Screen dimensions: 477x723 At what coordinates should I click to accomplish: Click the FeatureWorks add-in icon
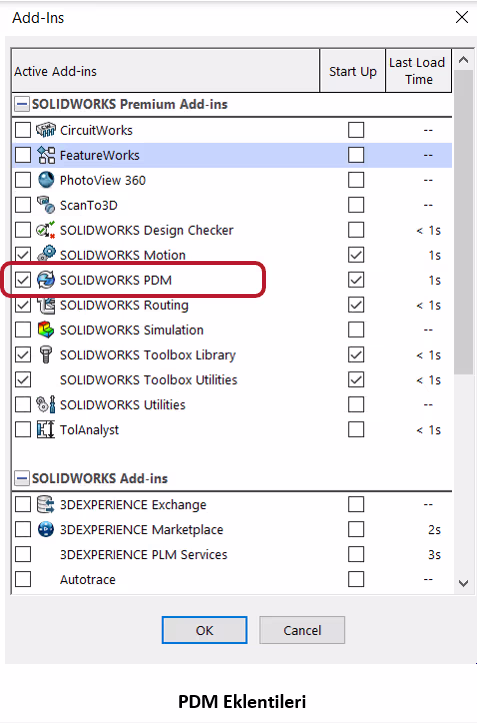46,155
